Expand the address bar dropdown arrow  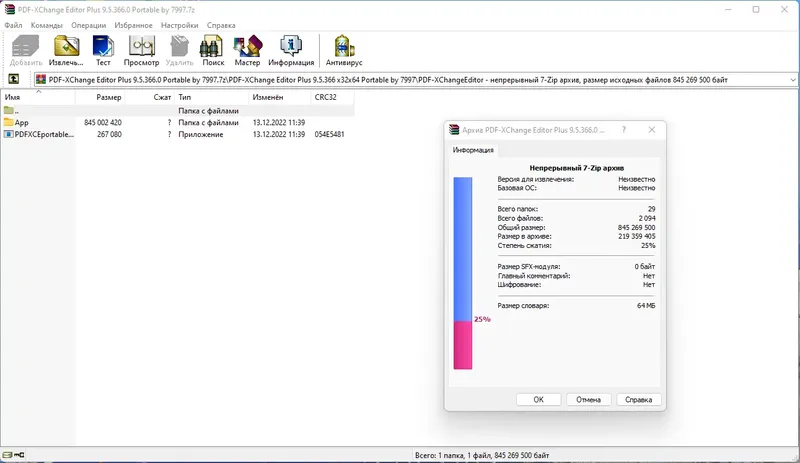tap(792, 80)
